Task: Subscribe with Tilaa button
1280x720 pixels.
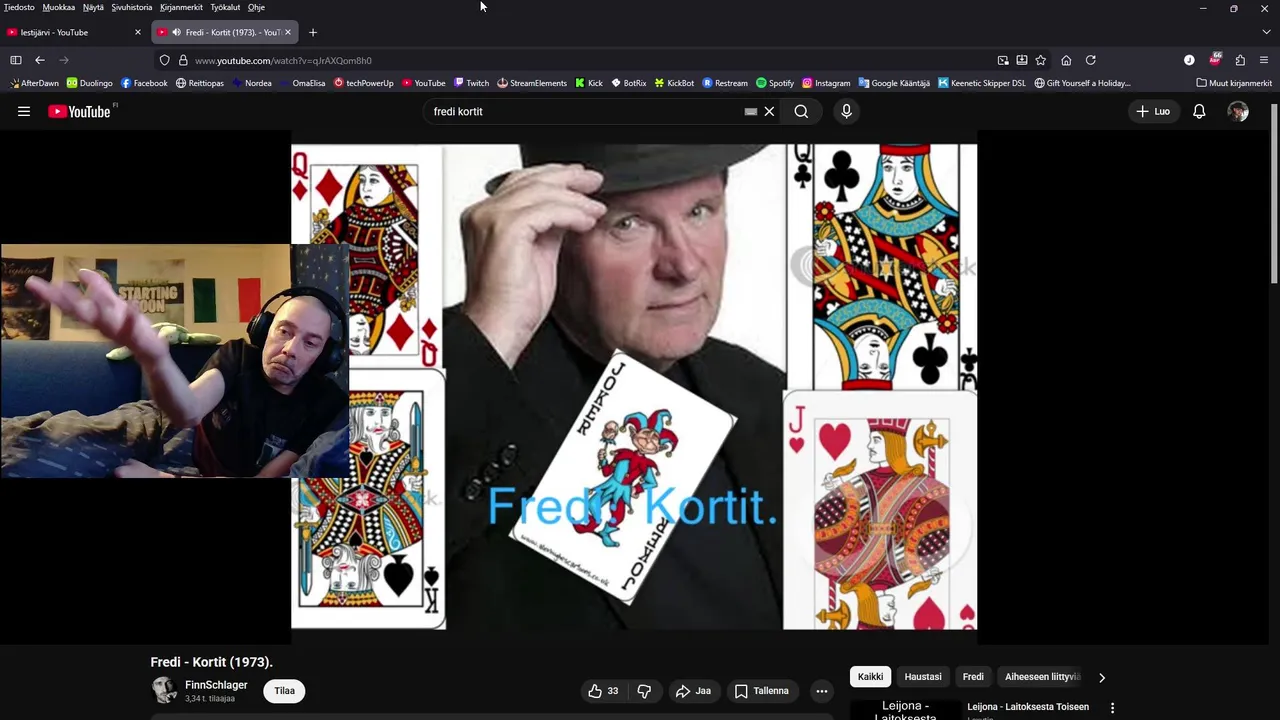Action: tap(284, 691)
